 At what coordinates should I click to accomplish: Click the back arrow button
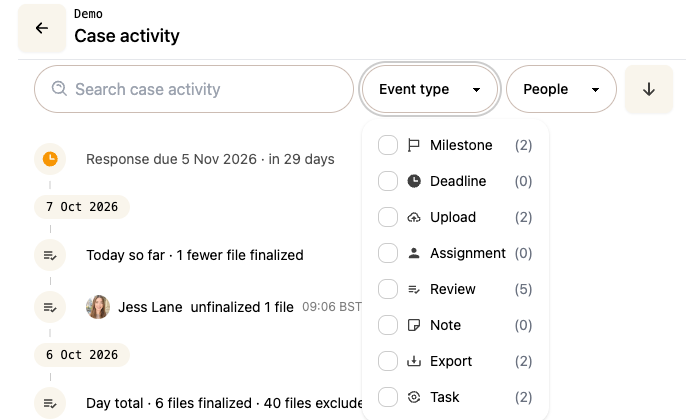pyautogui.click(x=42, y=28)
